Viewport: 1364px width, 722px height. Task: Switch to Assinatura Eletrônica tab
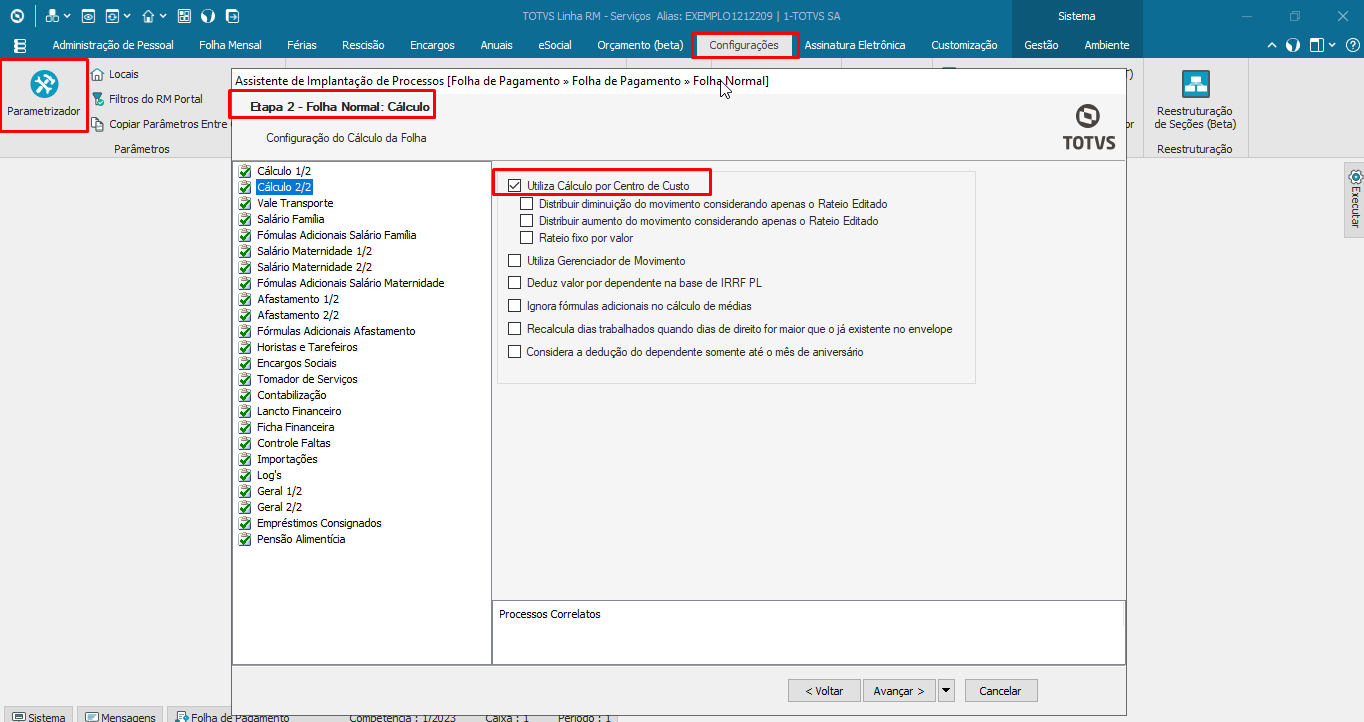pos(855,45)
